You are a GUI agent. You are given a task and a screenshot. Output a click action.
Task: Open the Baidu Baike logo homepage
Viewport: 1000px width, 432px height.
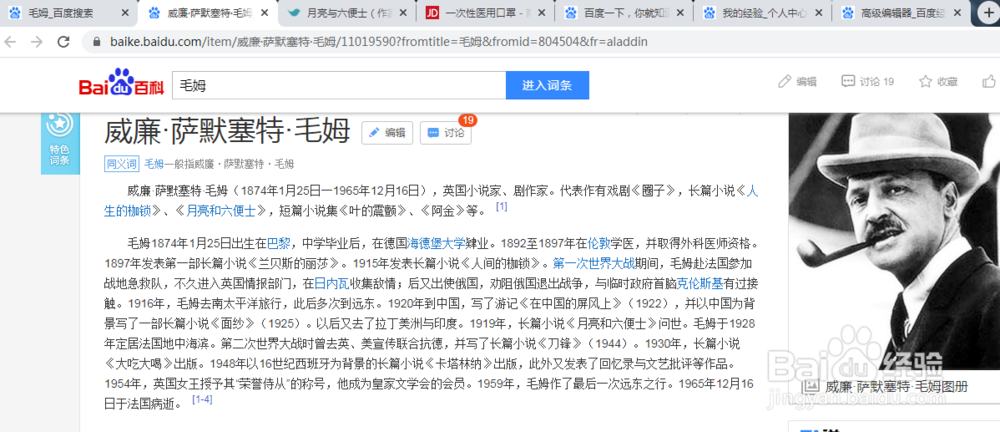tap(121, 83)
